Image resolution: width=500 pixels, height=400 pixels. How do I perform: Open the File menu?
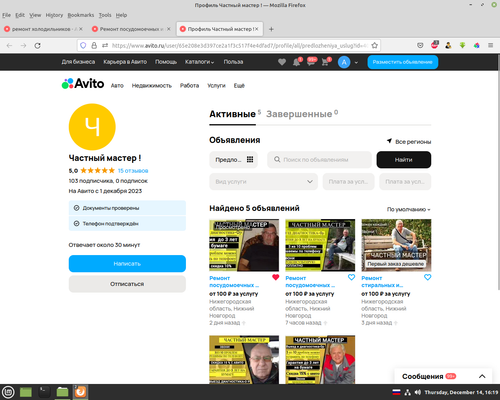click(x=6, y=15)
